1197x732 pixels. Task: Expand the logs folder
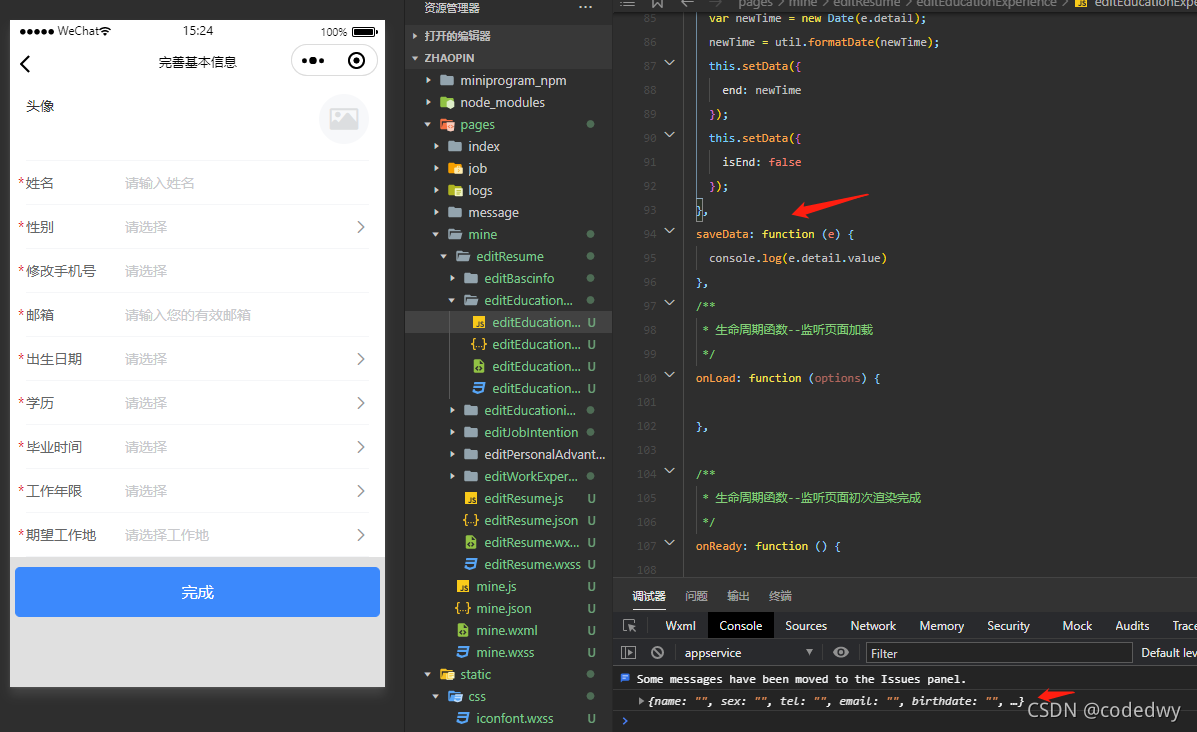point(508,191)
